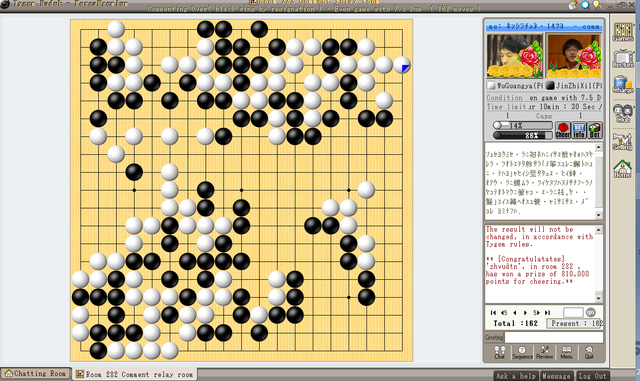
Task: Jump to last move
Action: pyautogui.click(x=547, y=312)
